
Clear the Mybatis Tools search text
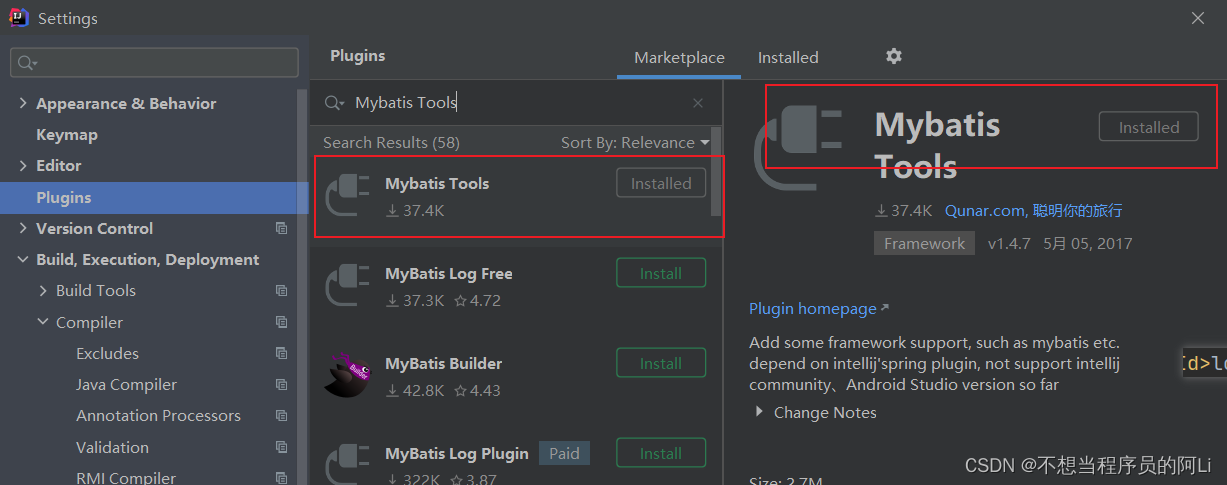click(x=698, y=103)
